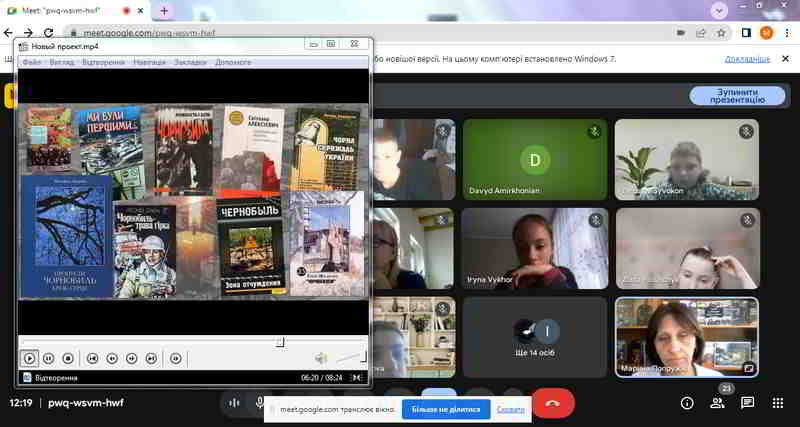Screen dimensions: 800x427
Task: Select the Davyd Amirkhonian participant tile
Action: pos(535,159)
